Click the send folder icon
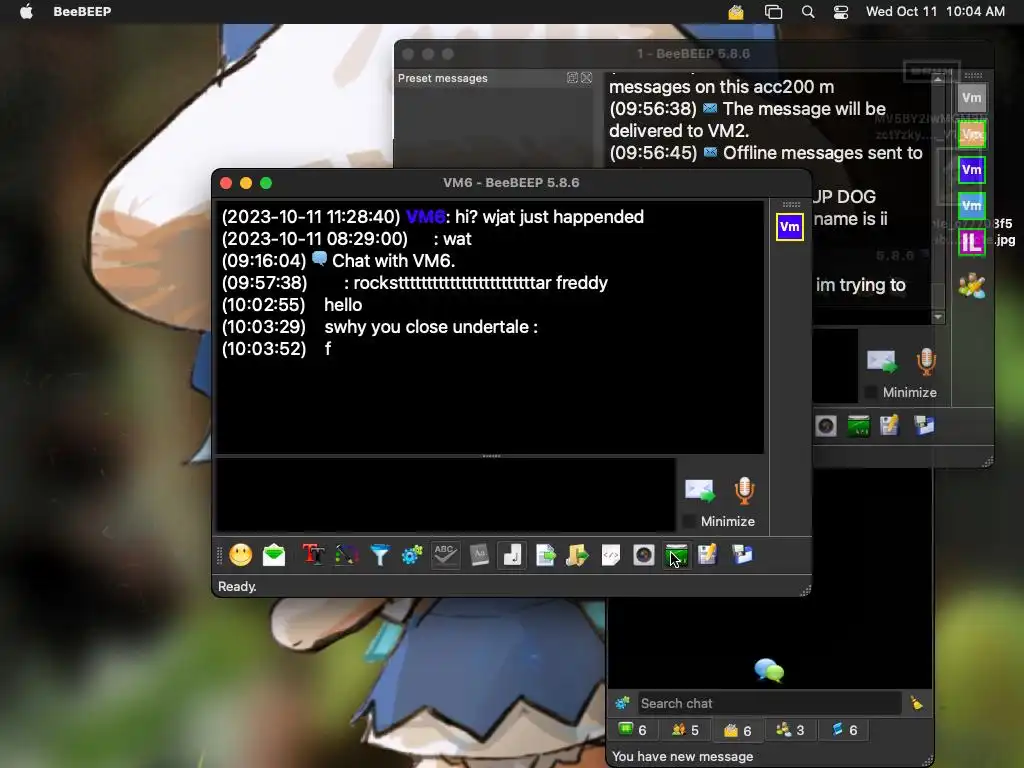 tap(577, 555)
